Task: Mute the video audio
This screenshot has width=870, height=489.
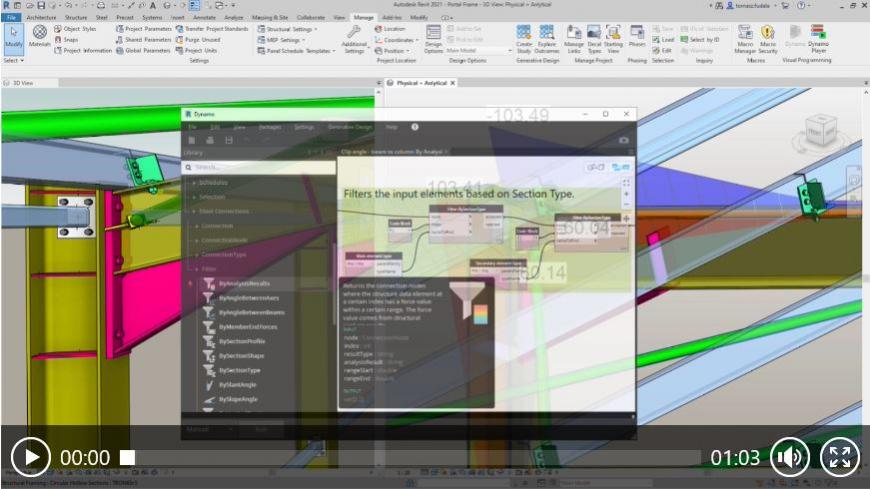Action: click(790, 457)
